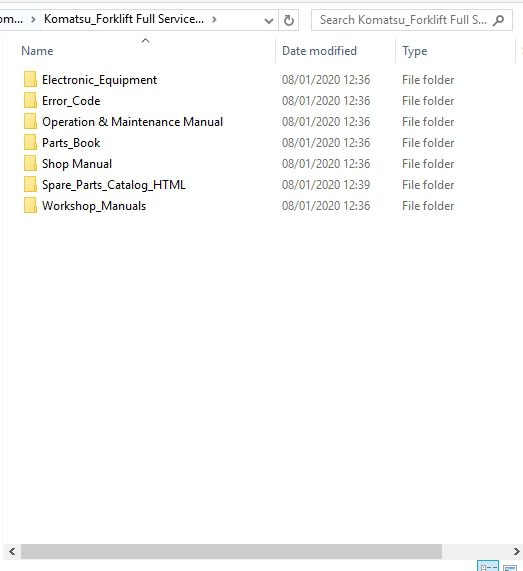This screenshot has height=571, width=523.
Task: Switch to large icons view
Action: 510,567
